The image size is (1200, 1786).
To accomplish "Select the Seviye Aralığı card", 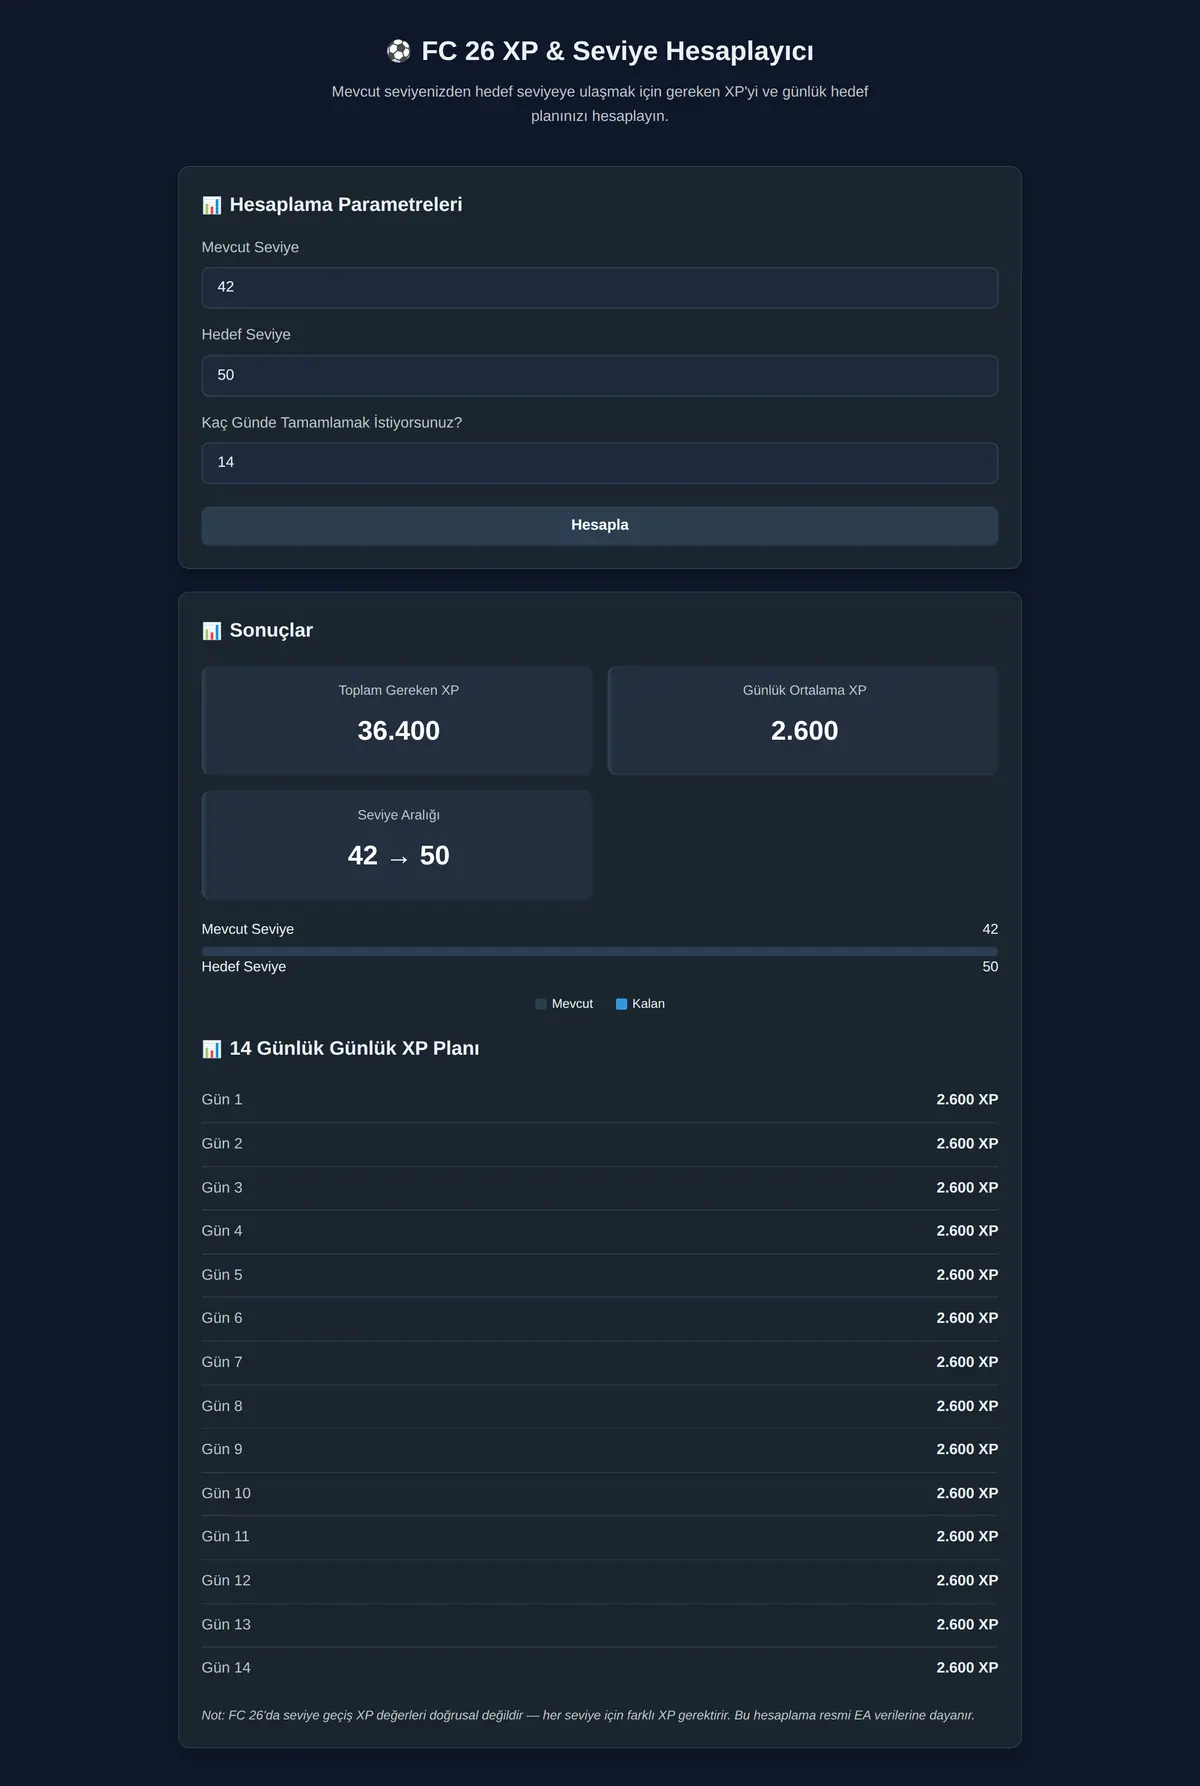I will click(397, 845).
